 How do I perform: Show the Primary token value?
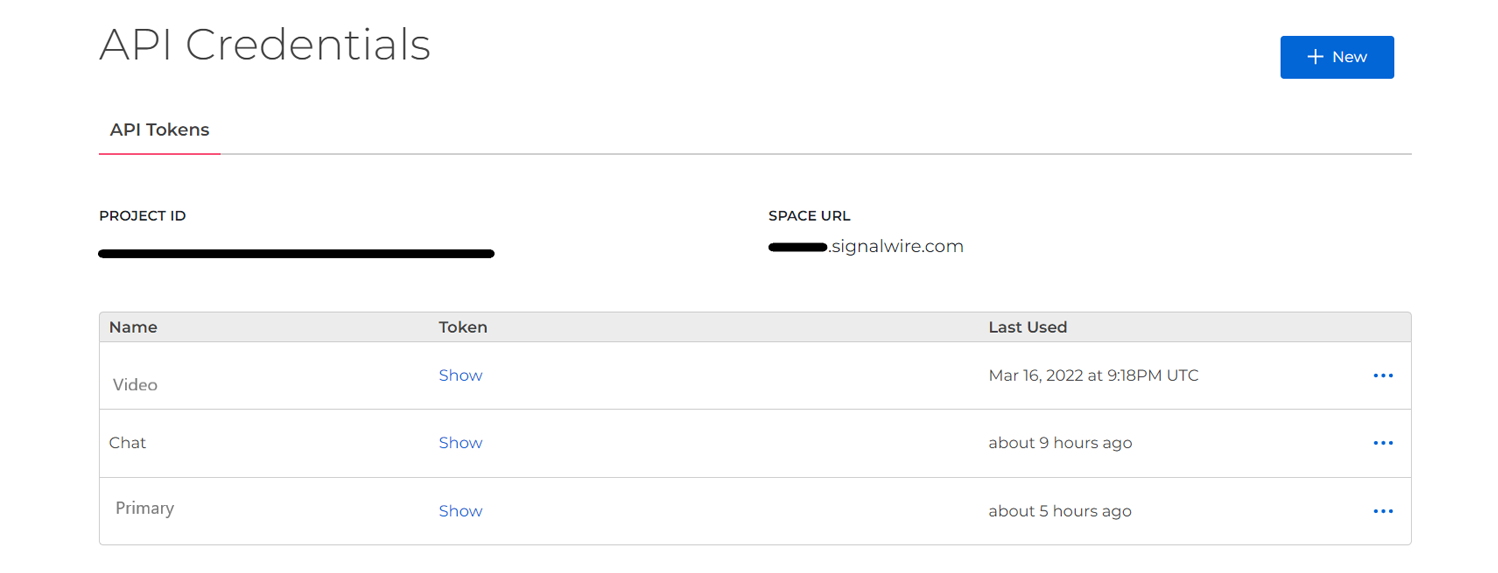(x=460, y=511)
